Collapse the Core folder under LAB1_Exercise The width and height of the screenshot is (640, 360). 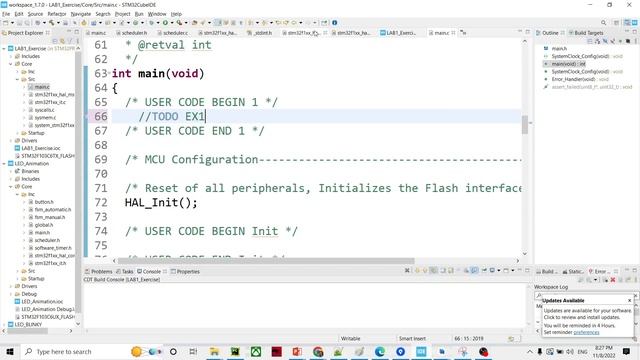pos(11,64)
